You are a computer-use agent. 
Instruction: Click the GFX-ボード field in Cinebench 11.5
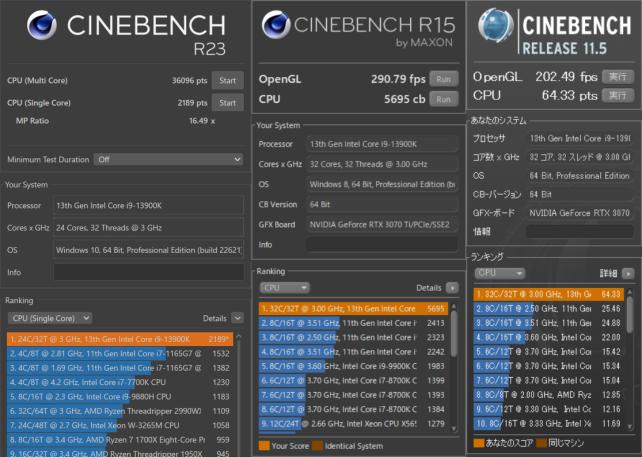[x=579, y=213]
